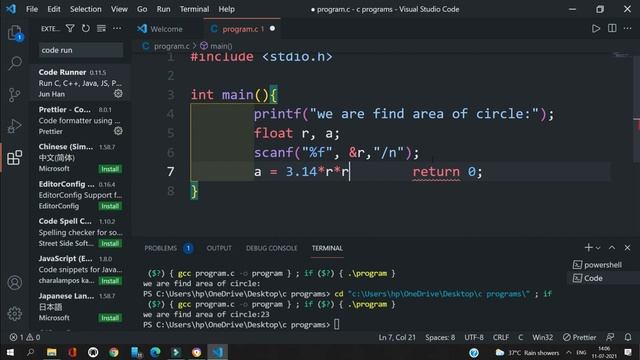The height and width of the screenshot is (360, 640).
Task: Select the program.c editor tab
Action: click(242, 29)
